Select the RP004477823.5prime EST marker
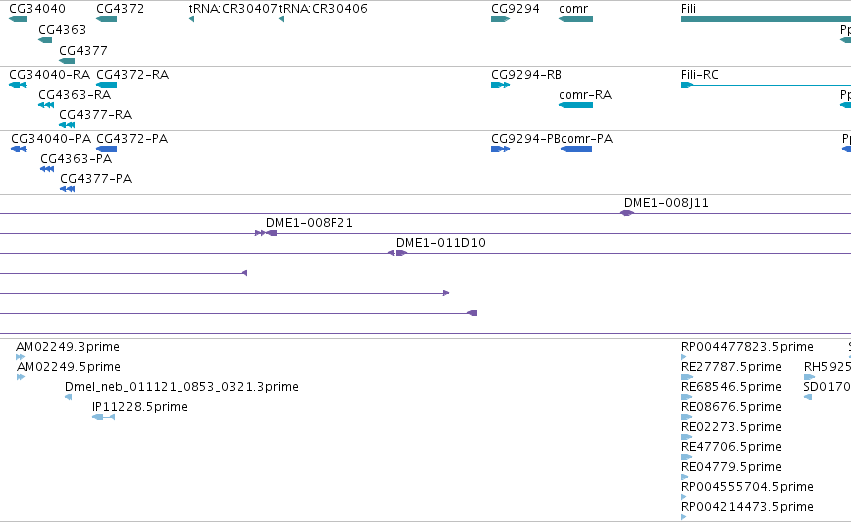Screen dimensions: 851x522 tap(683, 357)
